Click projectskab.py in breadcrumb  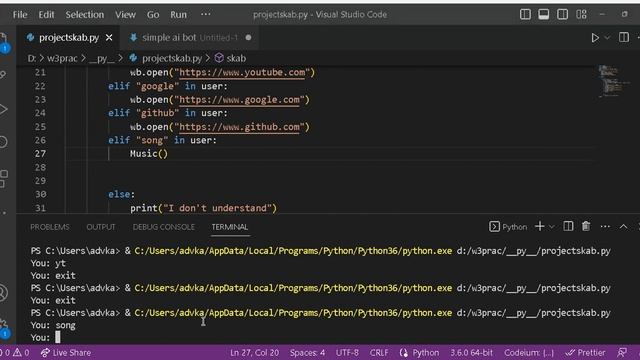tap(172, 58)
